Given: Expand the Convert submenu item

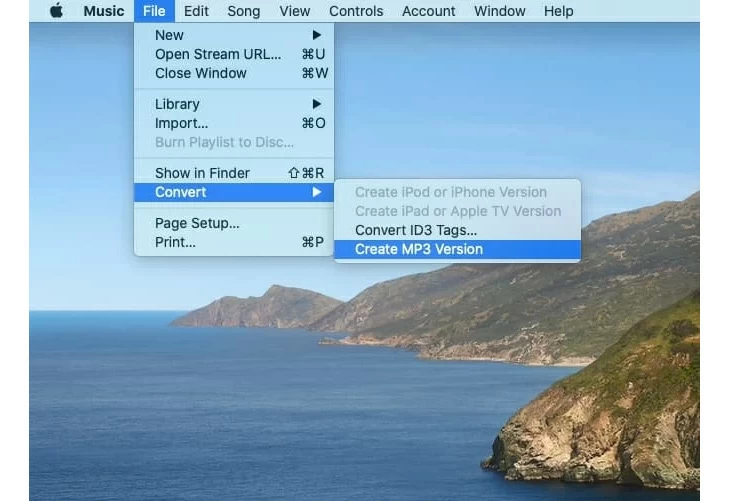Looking at the screenshot, I should pyautogui.click(x=234, y=192).
